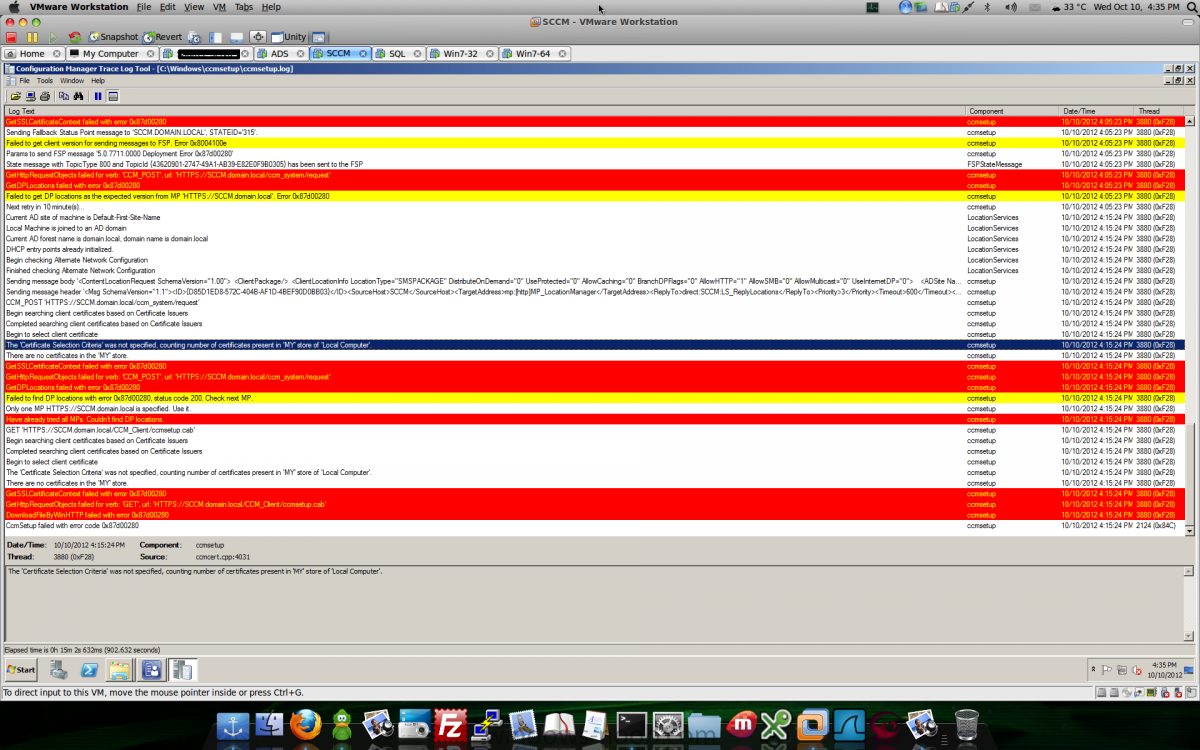Viewport: 1200px width, 750px height.
Task: Open Terminal from the Dock
Action: click(x=633, y=724)
